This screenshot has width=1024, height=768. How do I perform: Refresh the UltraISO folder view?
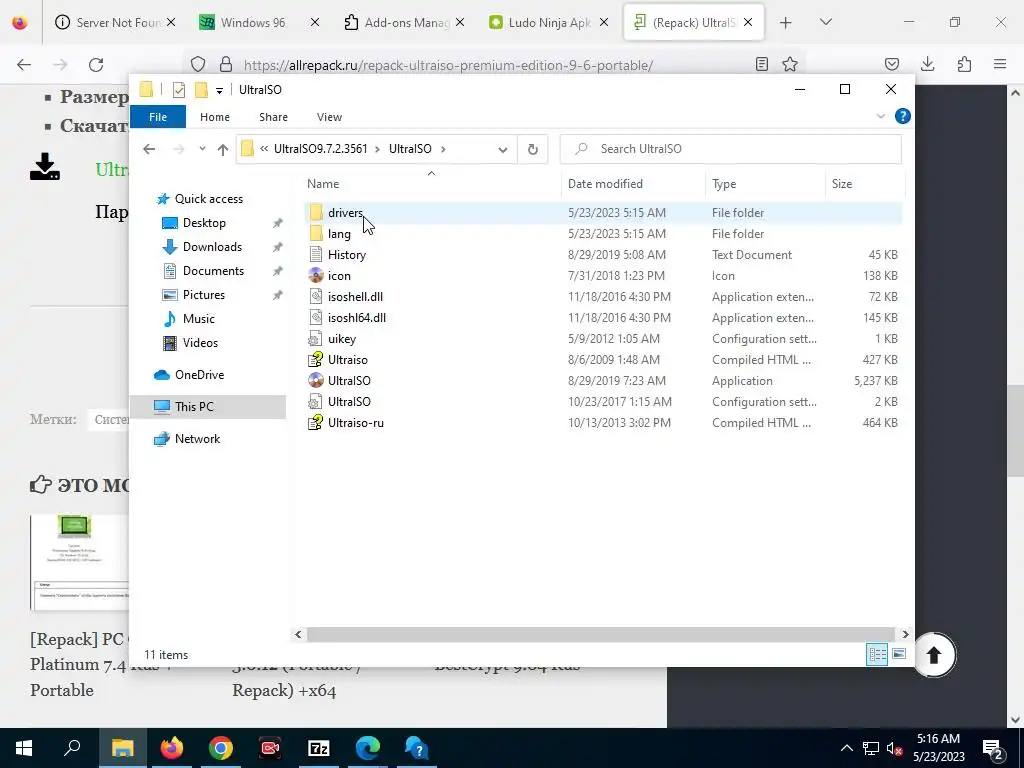coord(533,149)
